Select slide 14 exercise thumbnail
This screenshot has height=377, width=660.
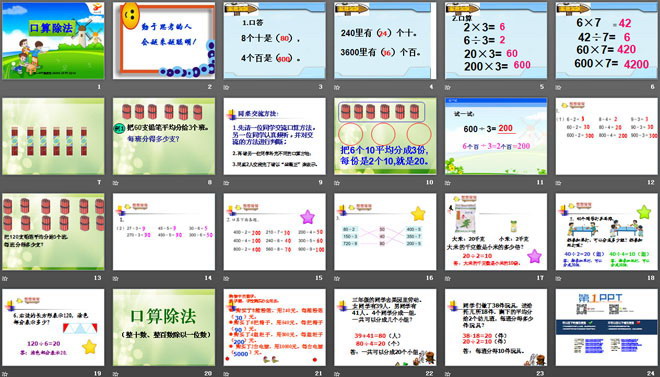164,232
